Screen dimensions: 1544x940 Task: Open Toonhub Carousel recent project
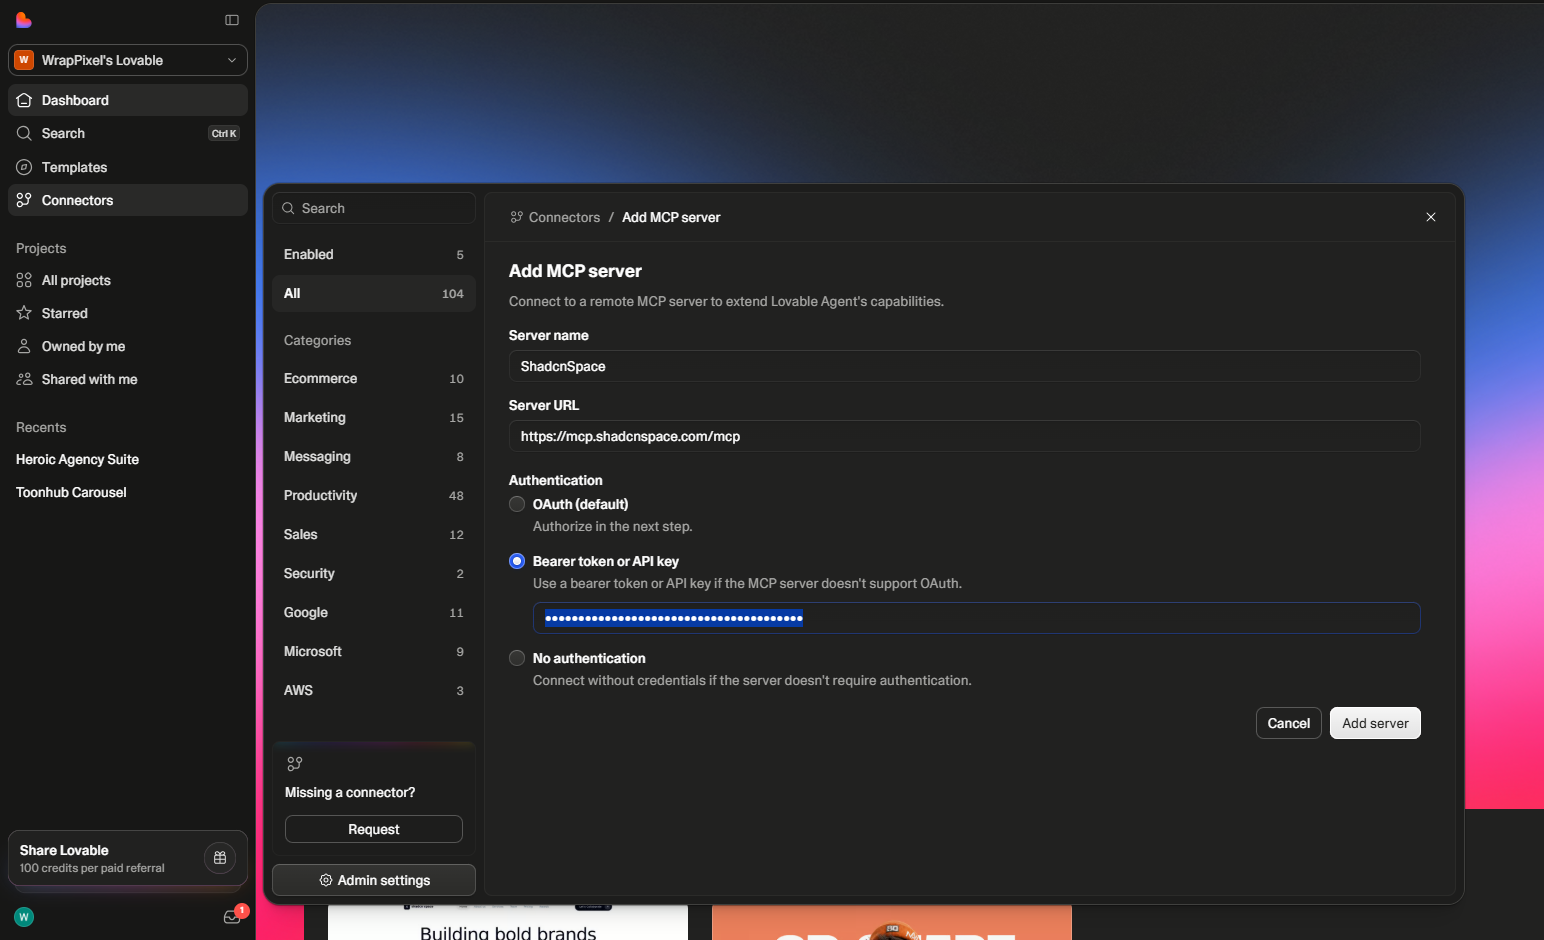point(71,492)
